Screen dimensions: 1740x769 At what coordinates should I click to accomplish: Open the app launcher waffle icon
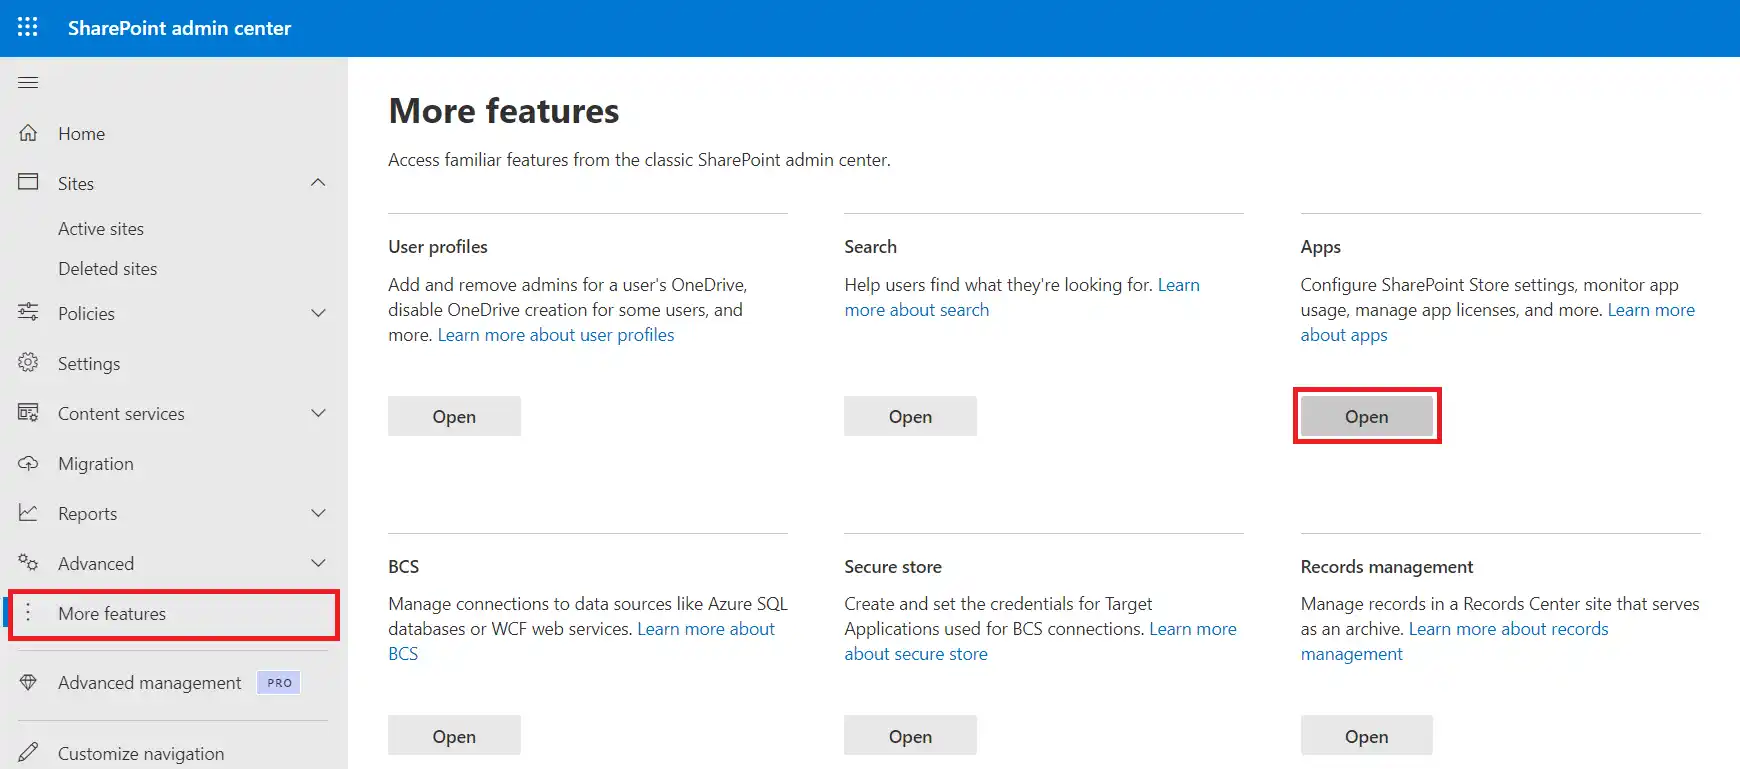28,27
